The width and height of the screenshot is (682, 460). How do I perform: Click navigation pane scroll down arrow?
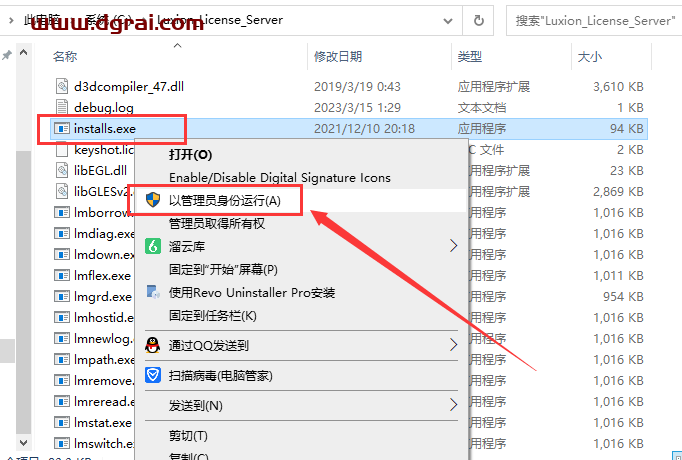pos(24,443)
